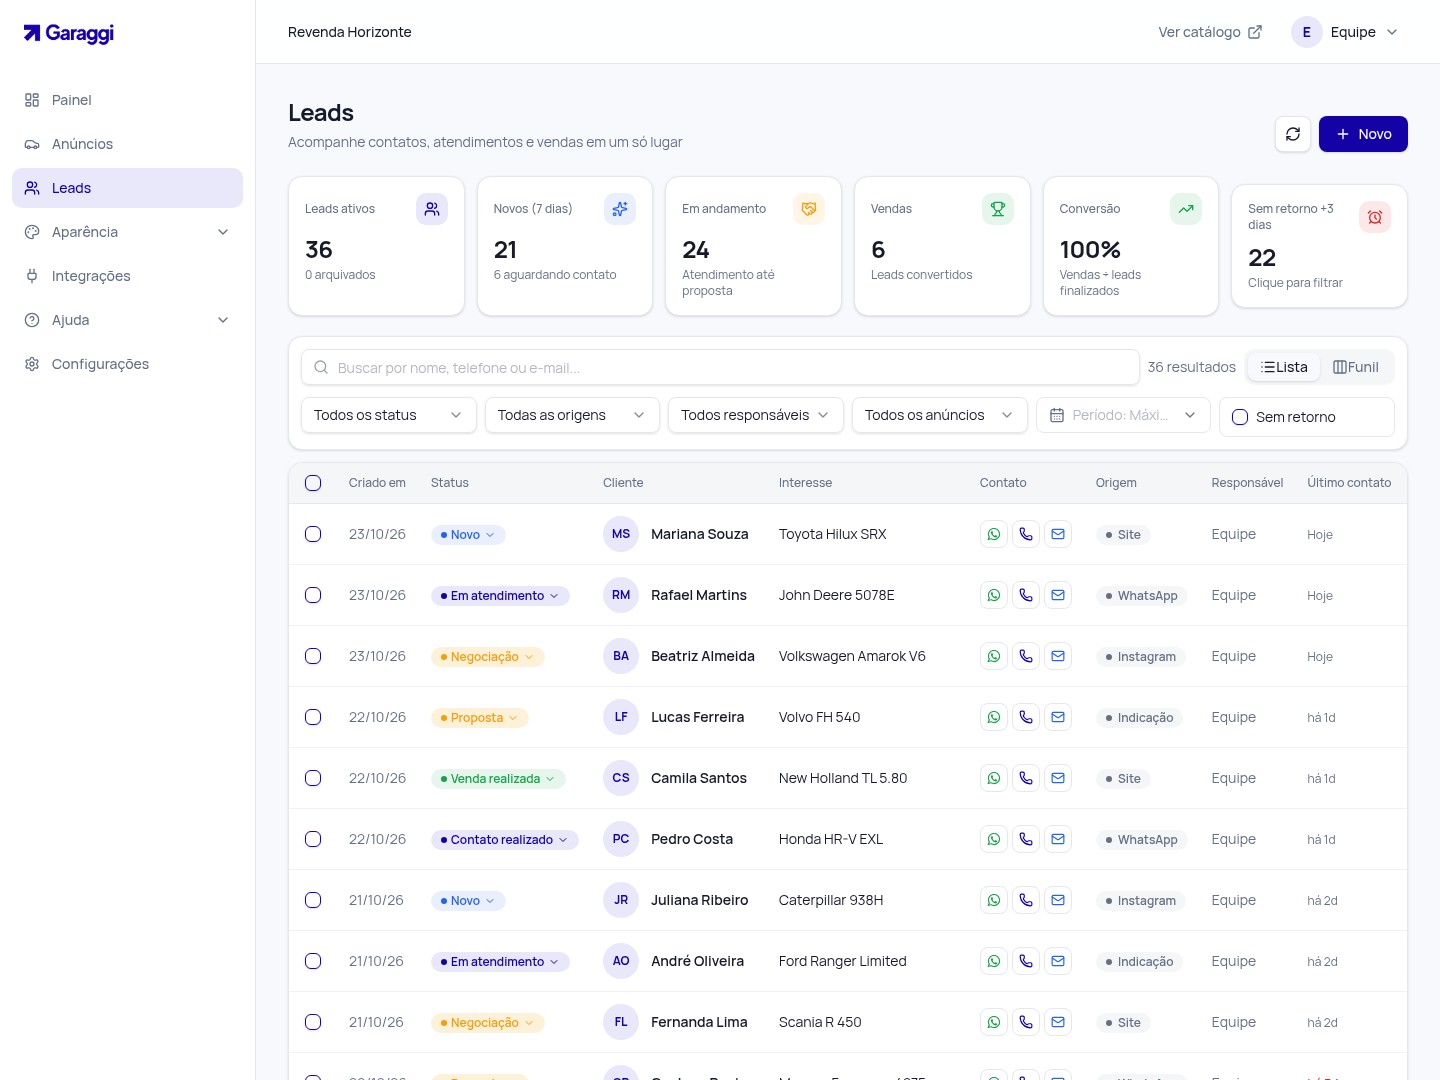
Task: Open the Todos os status dropdown
Action: (x=388, y=415)
